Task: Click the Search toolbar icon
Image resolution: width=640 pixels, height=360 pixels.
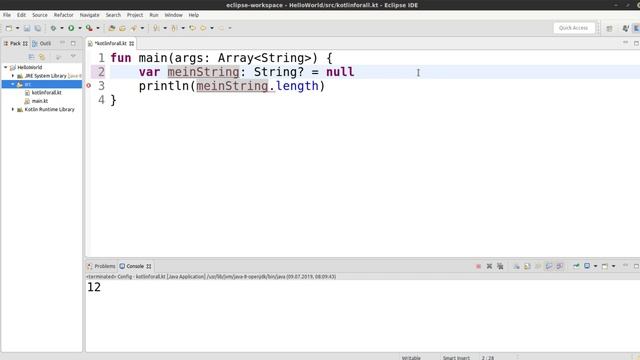Action: 133,28
